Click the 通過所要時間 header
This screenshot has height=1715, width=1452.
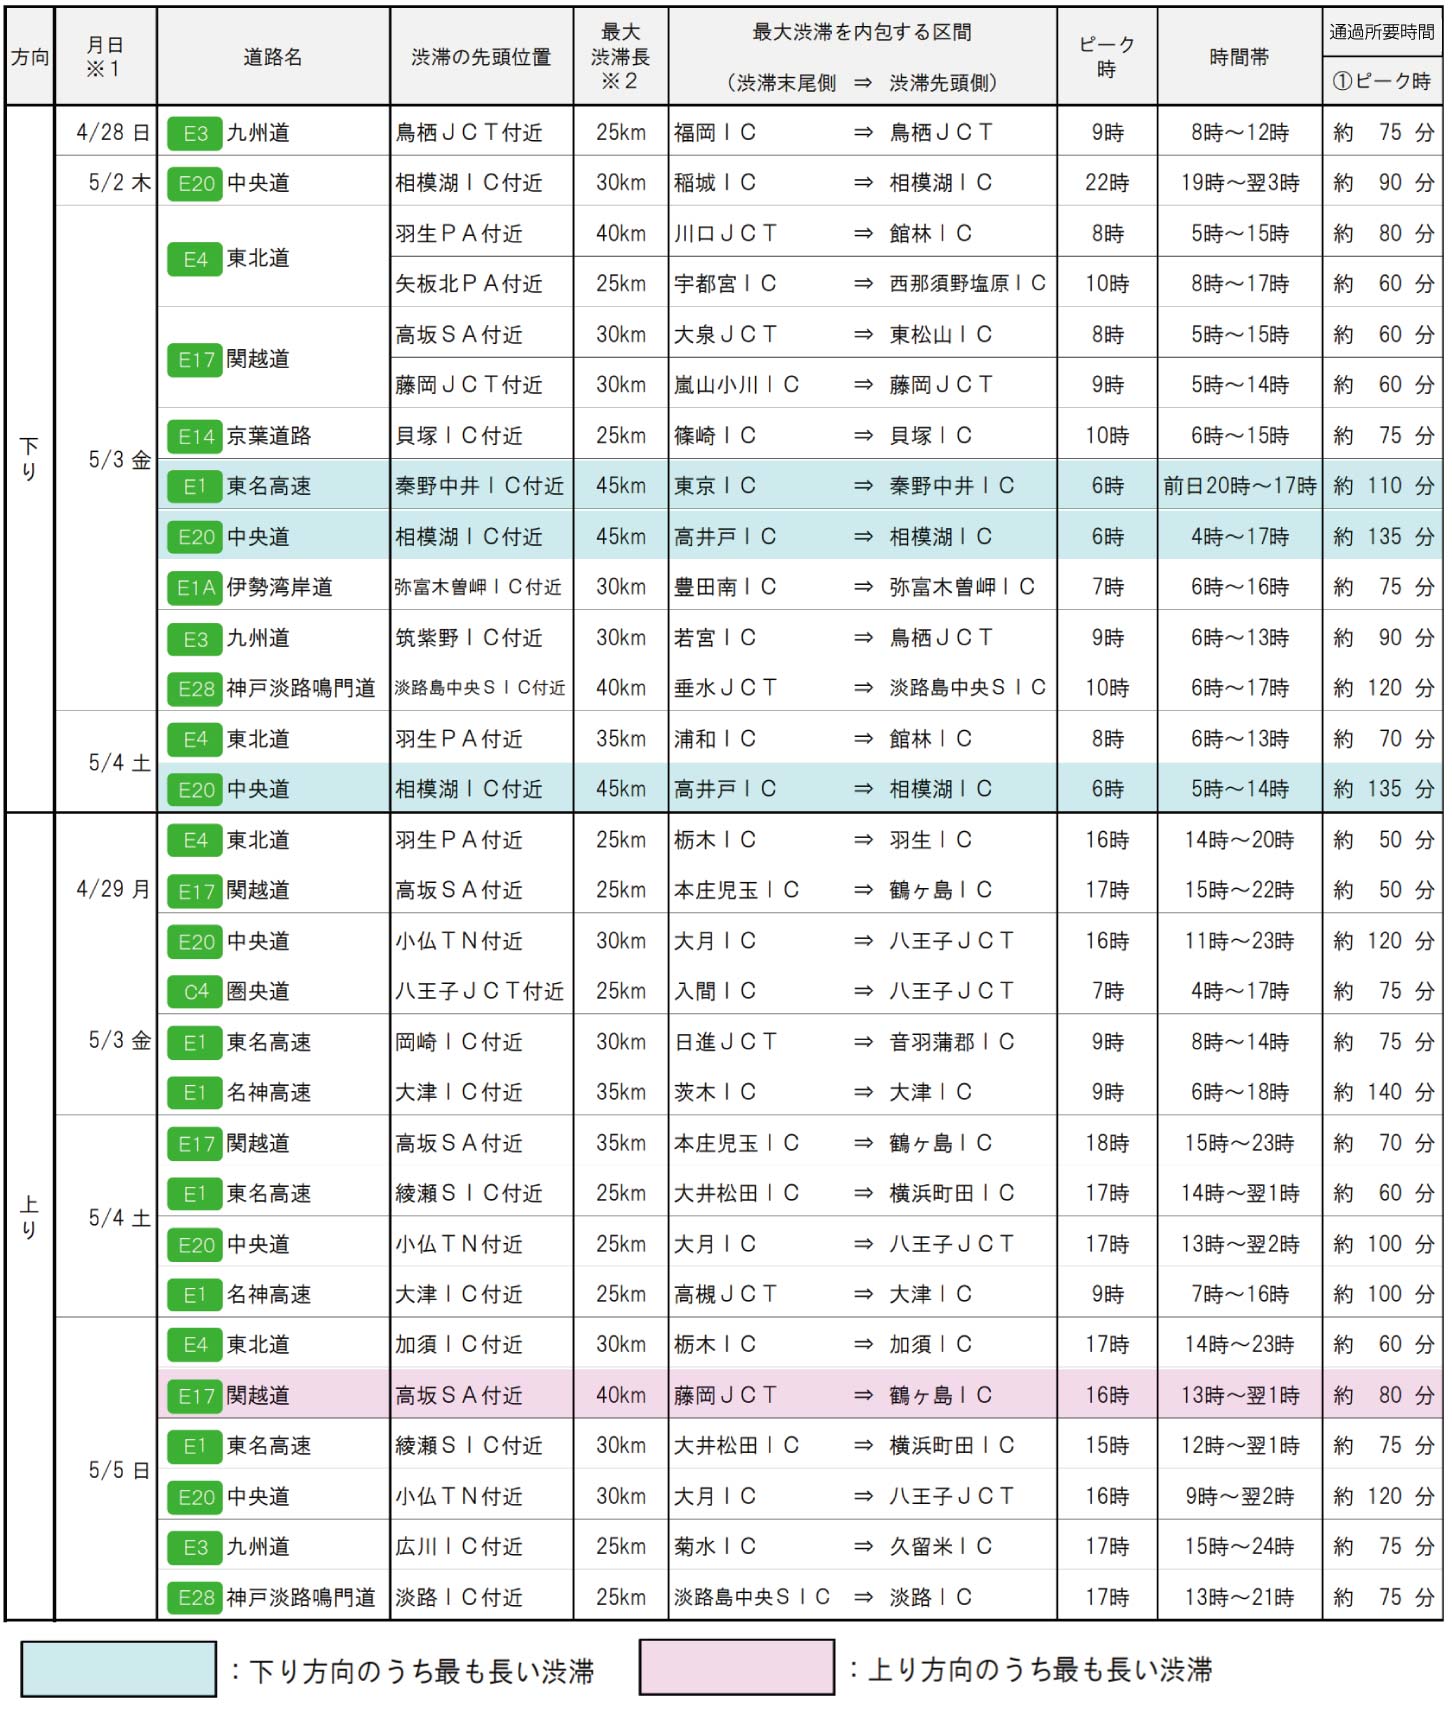(1381, 32)
